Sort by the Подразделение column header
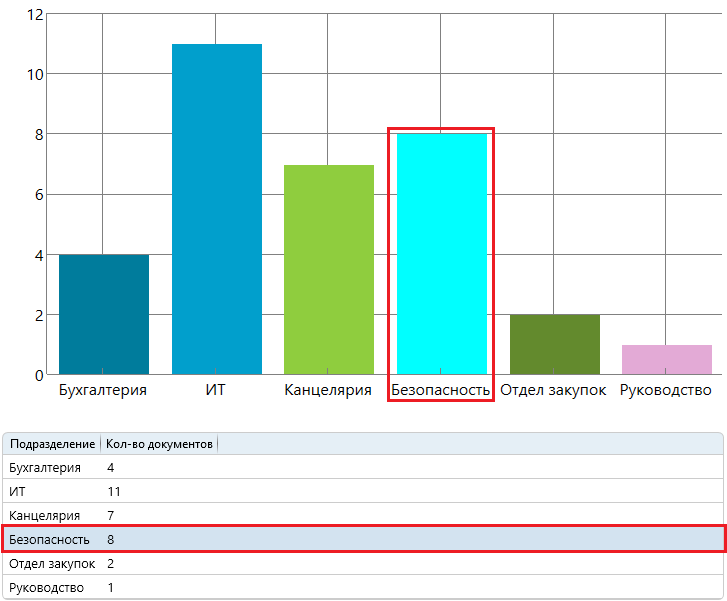This screenshot has width=727, height=601. point(51,444)
